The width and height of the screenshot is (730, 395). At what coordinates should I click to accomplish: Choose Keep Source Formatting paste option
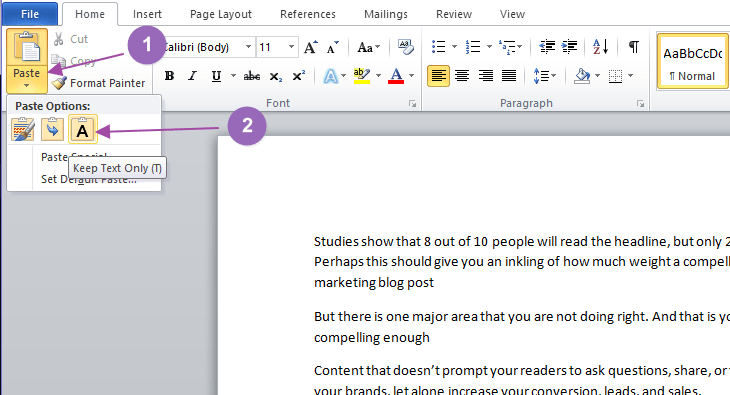[x=23, y=129]
